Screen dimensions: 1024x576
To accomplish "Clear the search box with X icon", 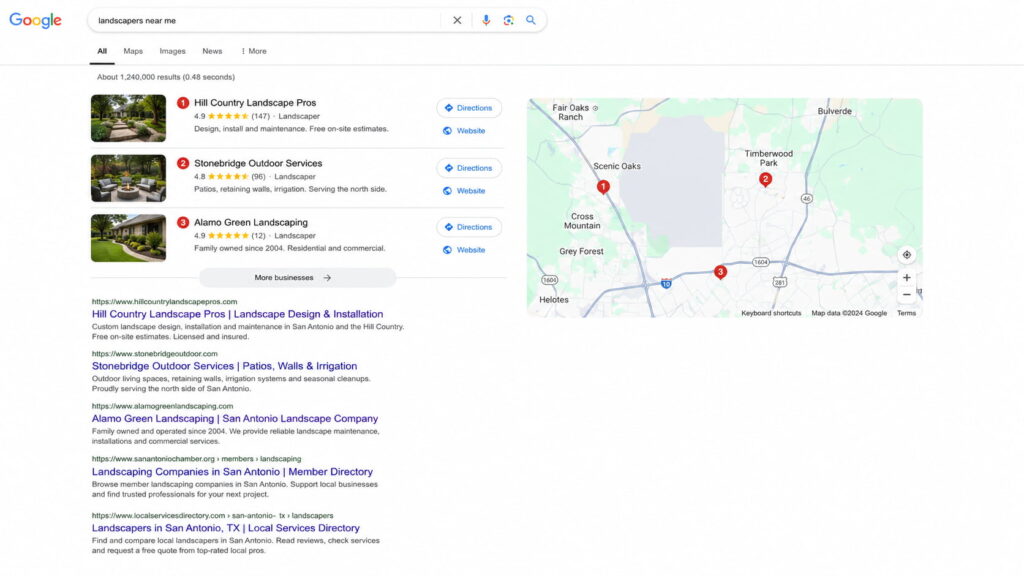I will [457, 20].
